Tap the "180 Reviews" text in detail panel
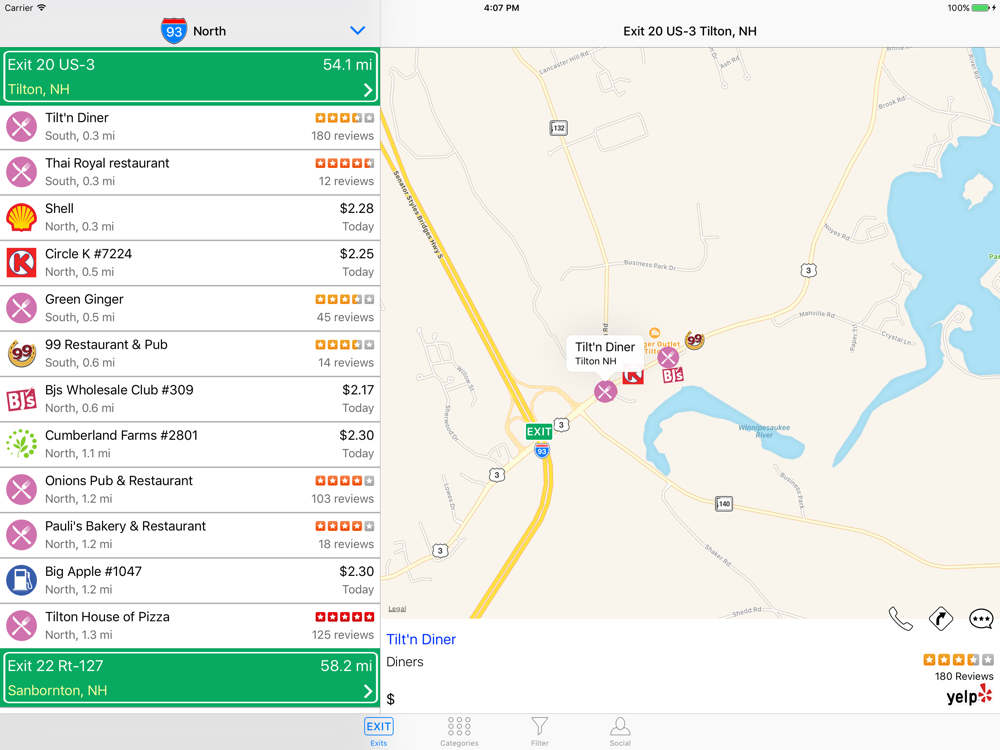1000x750 pixels. (964, 676)
